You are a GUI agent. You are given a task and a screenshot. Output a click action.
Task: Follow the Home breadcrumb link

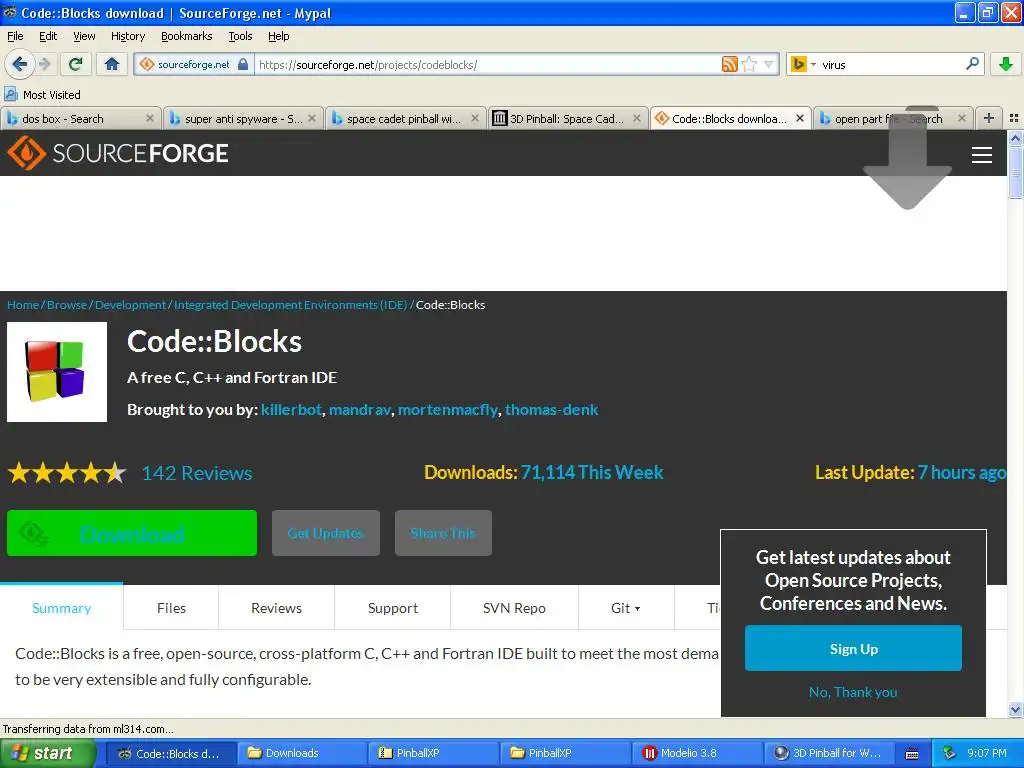click(x=23, y=305)
